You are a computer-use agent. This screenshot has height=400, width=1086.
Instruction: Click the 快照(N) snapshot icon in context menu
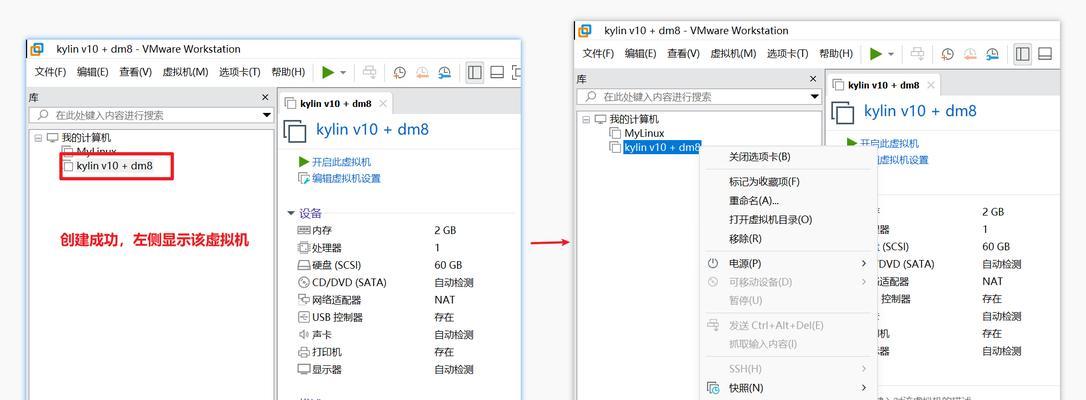[x=713, y=388]
